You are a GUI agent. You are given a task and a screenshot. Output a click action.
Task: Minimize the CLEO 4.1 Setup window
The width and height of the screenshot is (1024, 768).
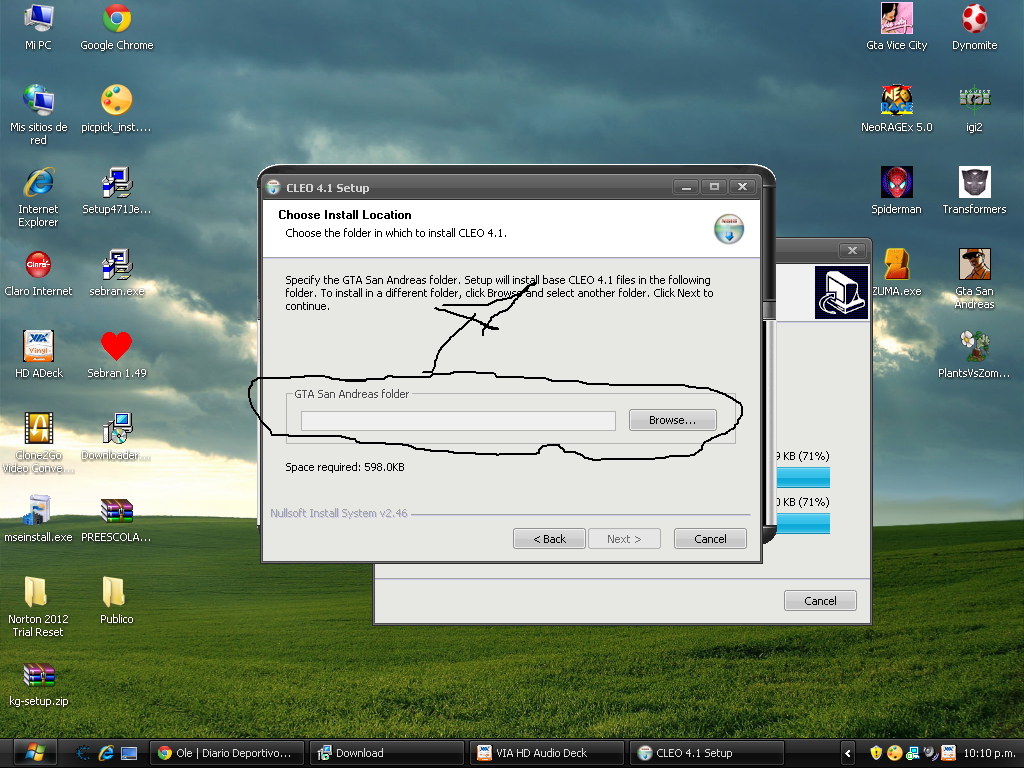coord(686,187)
